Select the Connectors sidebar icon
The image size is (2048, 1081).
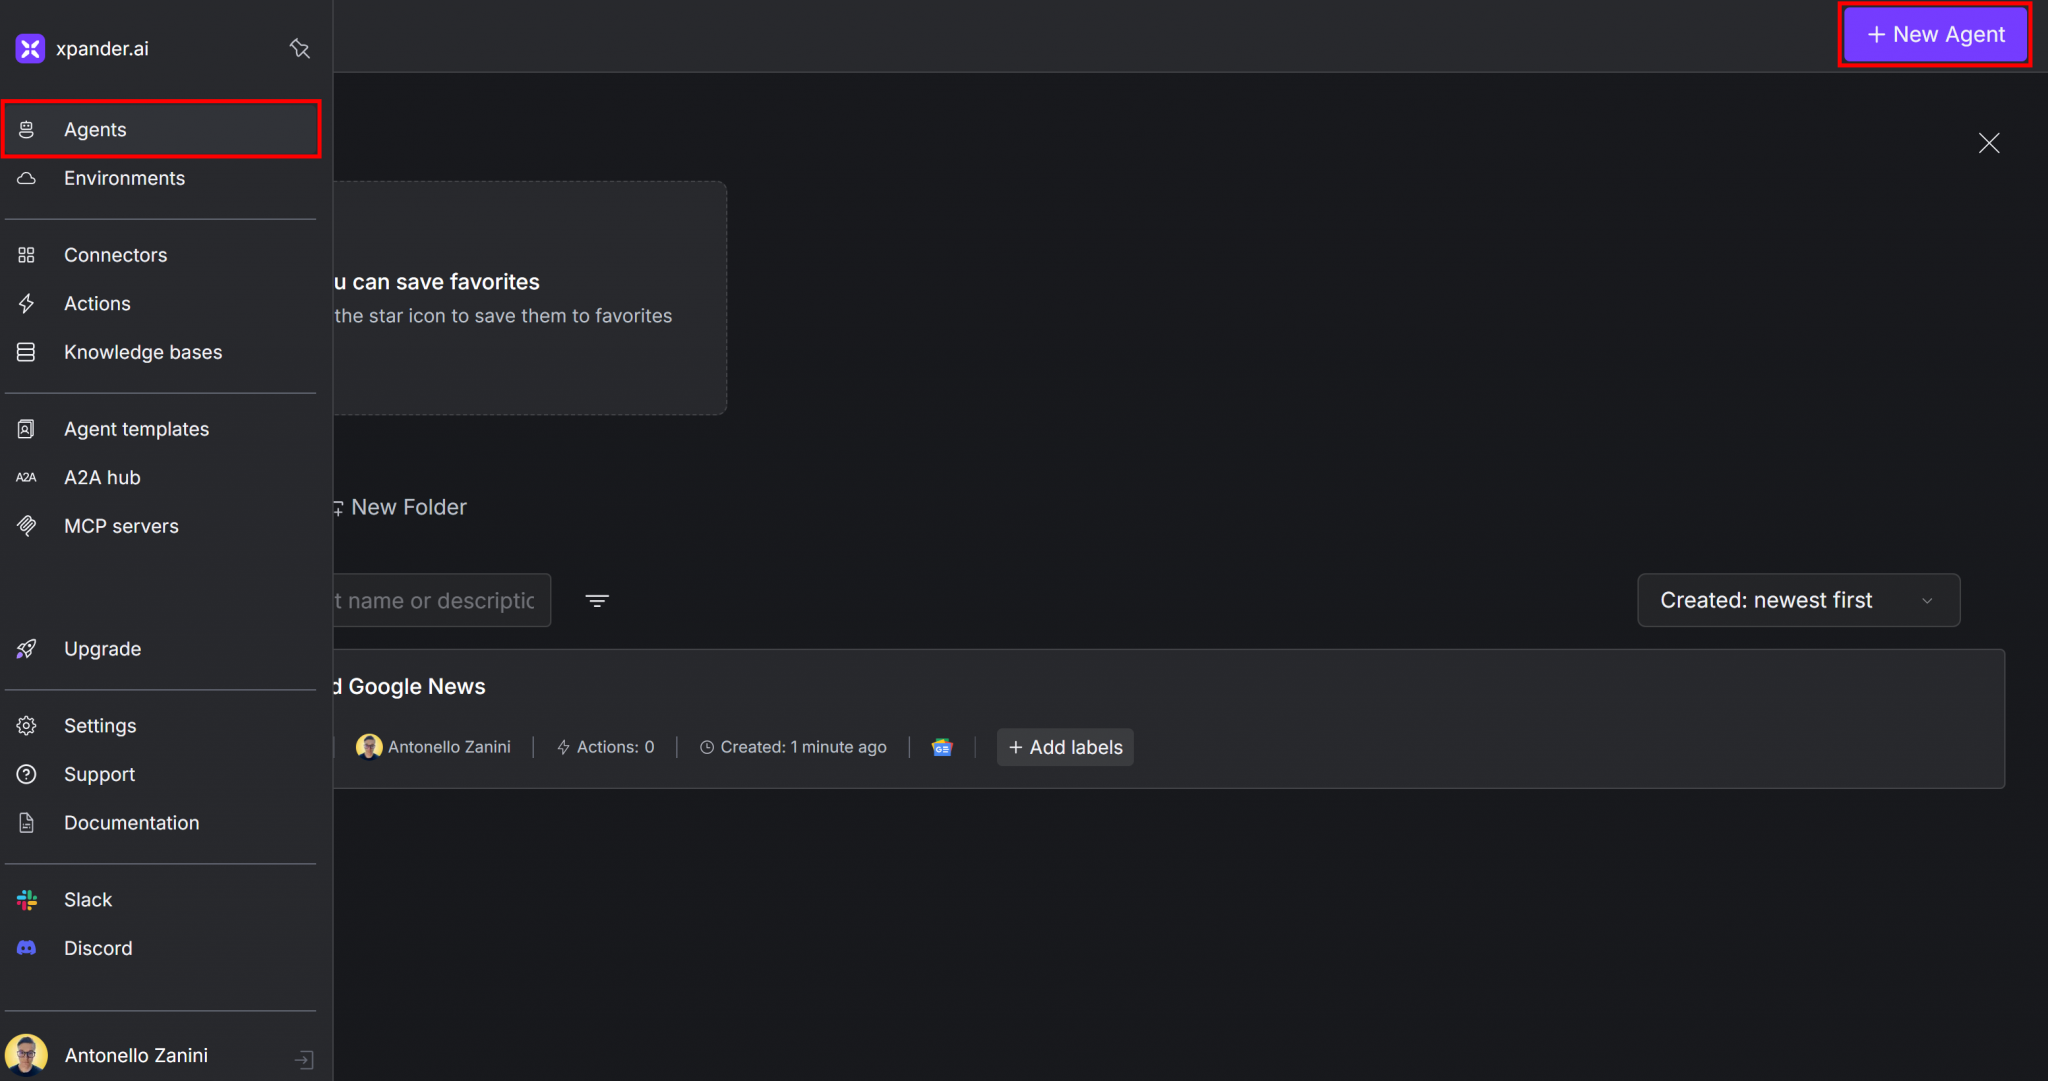pyautogui.click(x=27, y=255)
